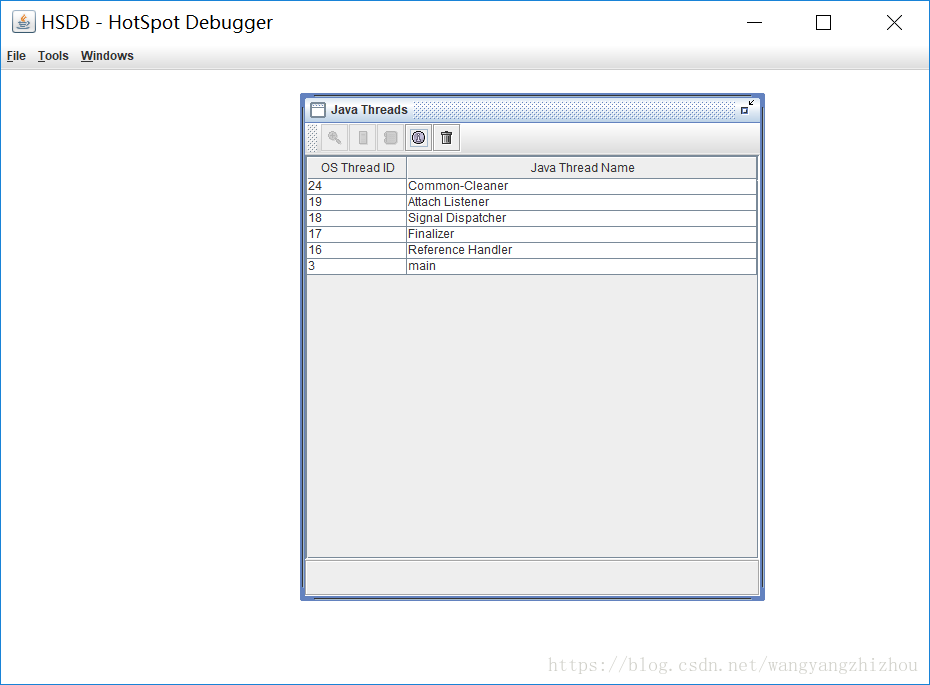Select the Attach Listener thread row
Screen dimensions: 930x685
pos(532,202)
